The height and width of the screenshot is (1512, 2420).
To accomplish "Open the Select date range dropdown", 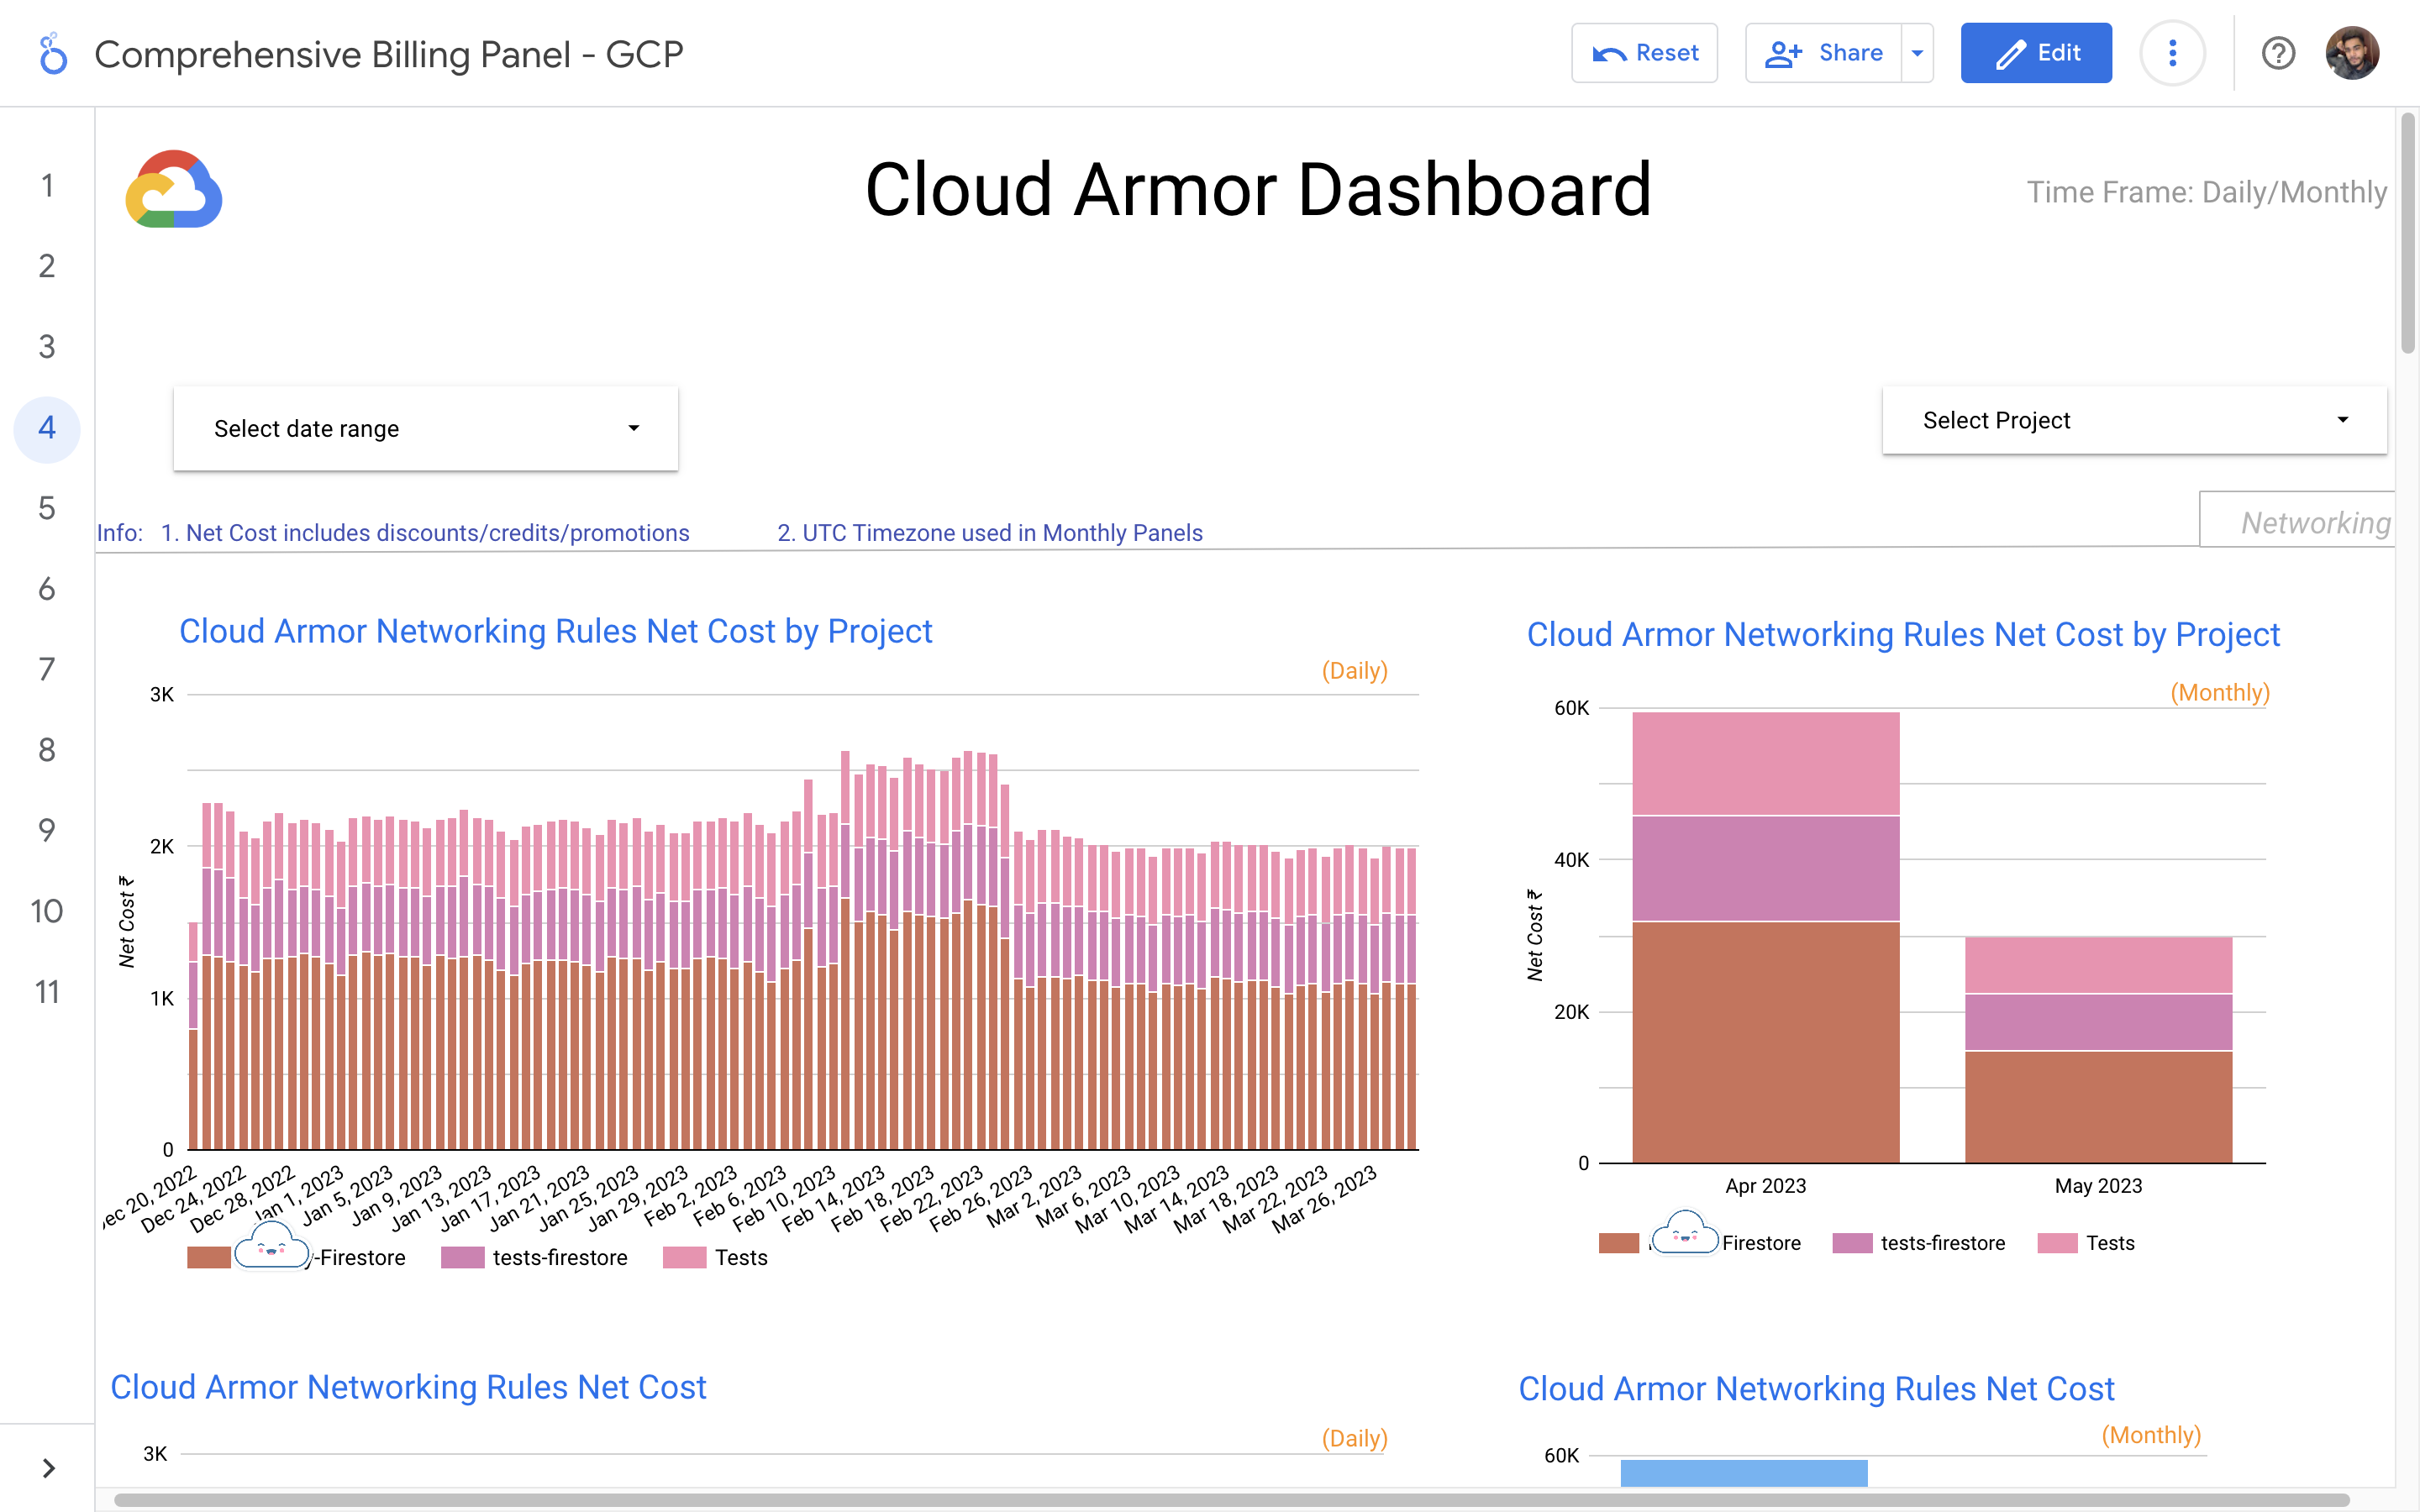I will [425, 429].
